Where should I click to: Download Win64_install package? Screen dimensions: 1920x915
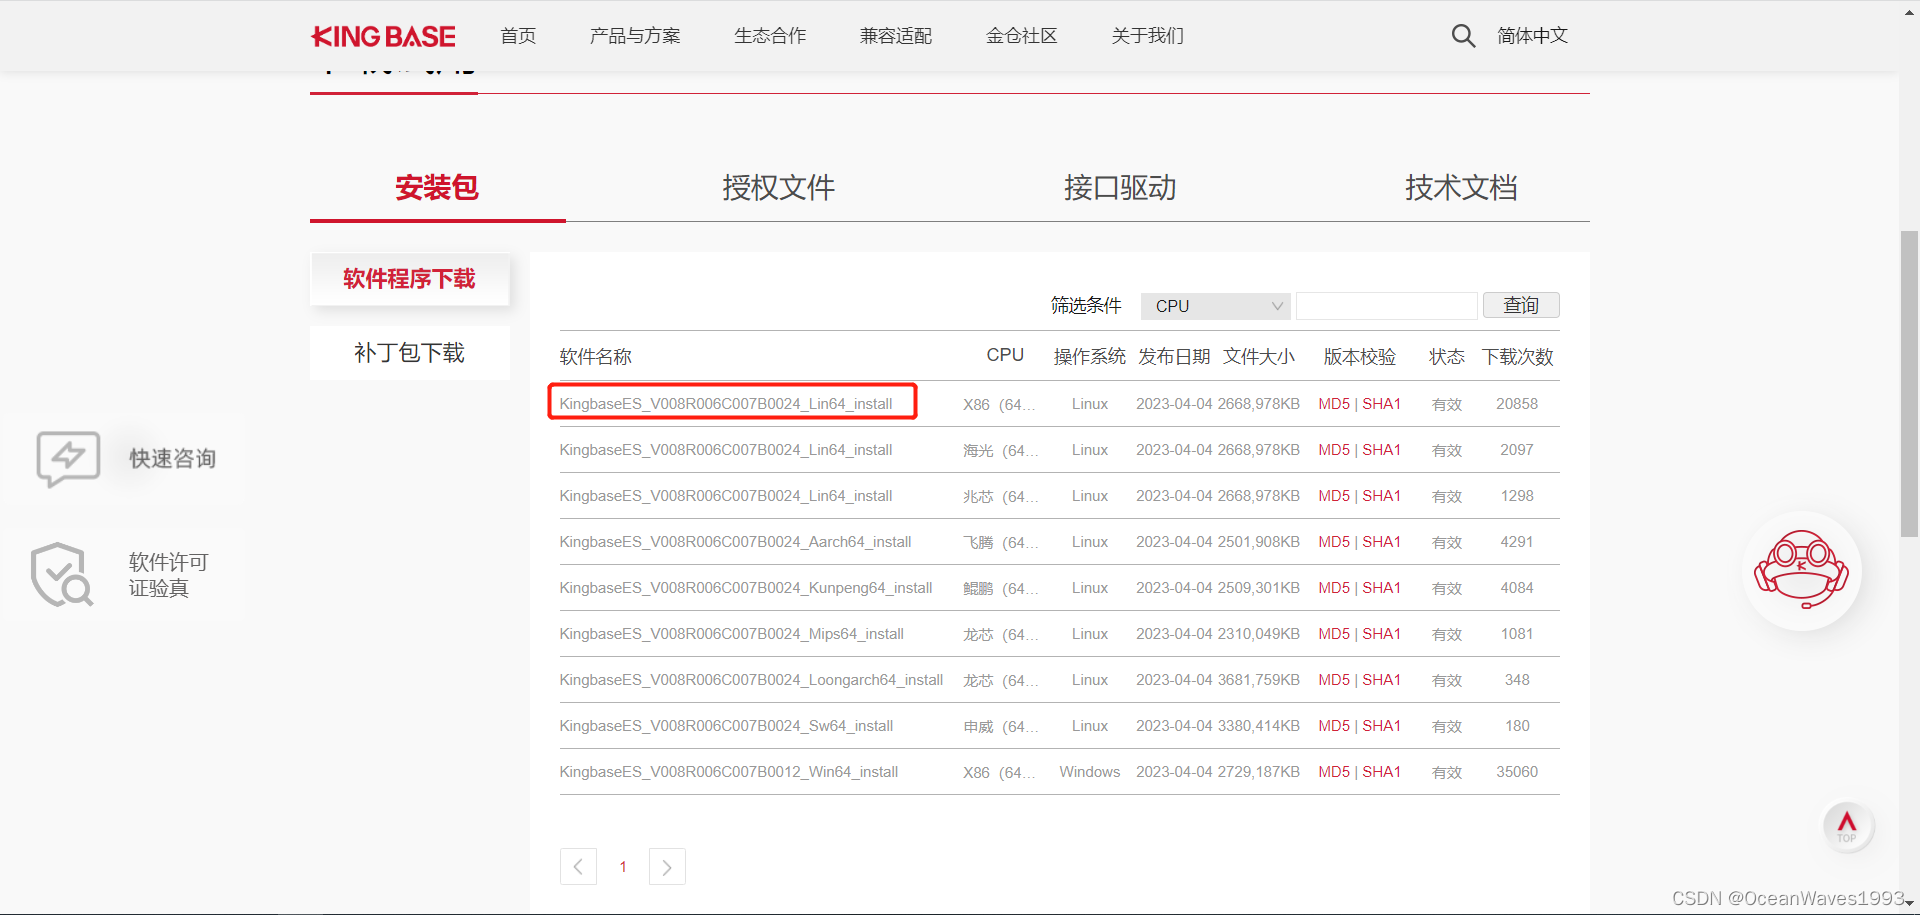729,772
